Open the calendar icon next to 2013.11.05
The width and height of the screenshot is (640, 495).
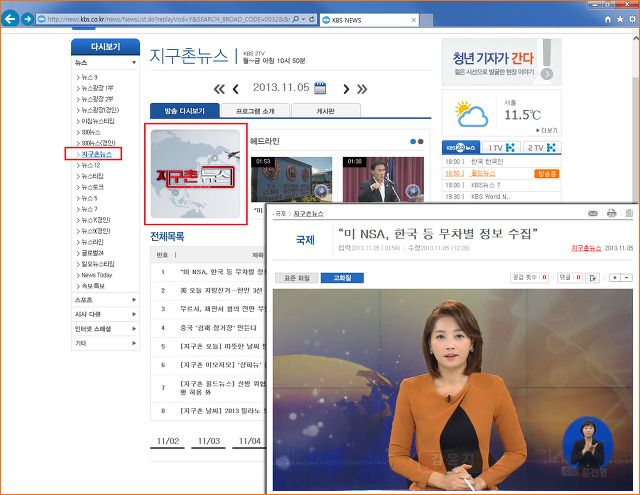[320, 88]
